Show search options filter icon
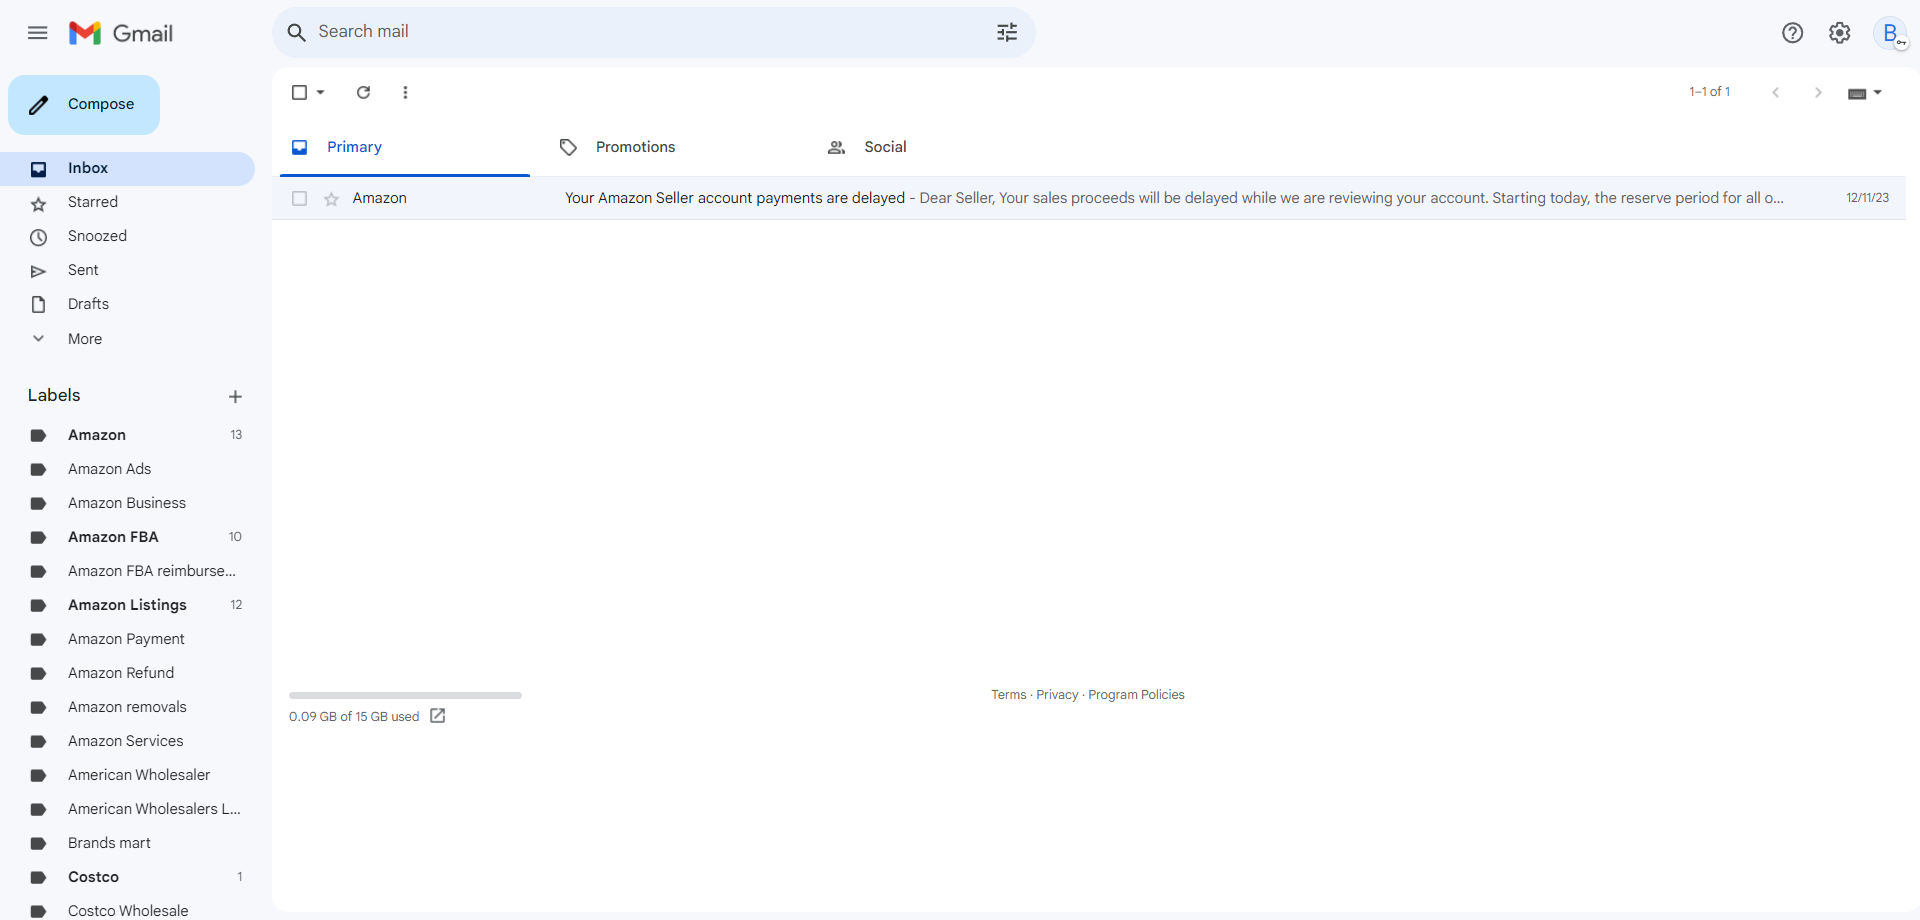 [1007, 32]
